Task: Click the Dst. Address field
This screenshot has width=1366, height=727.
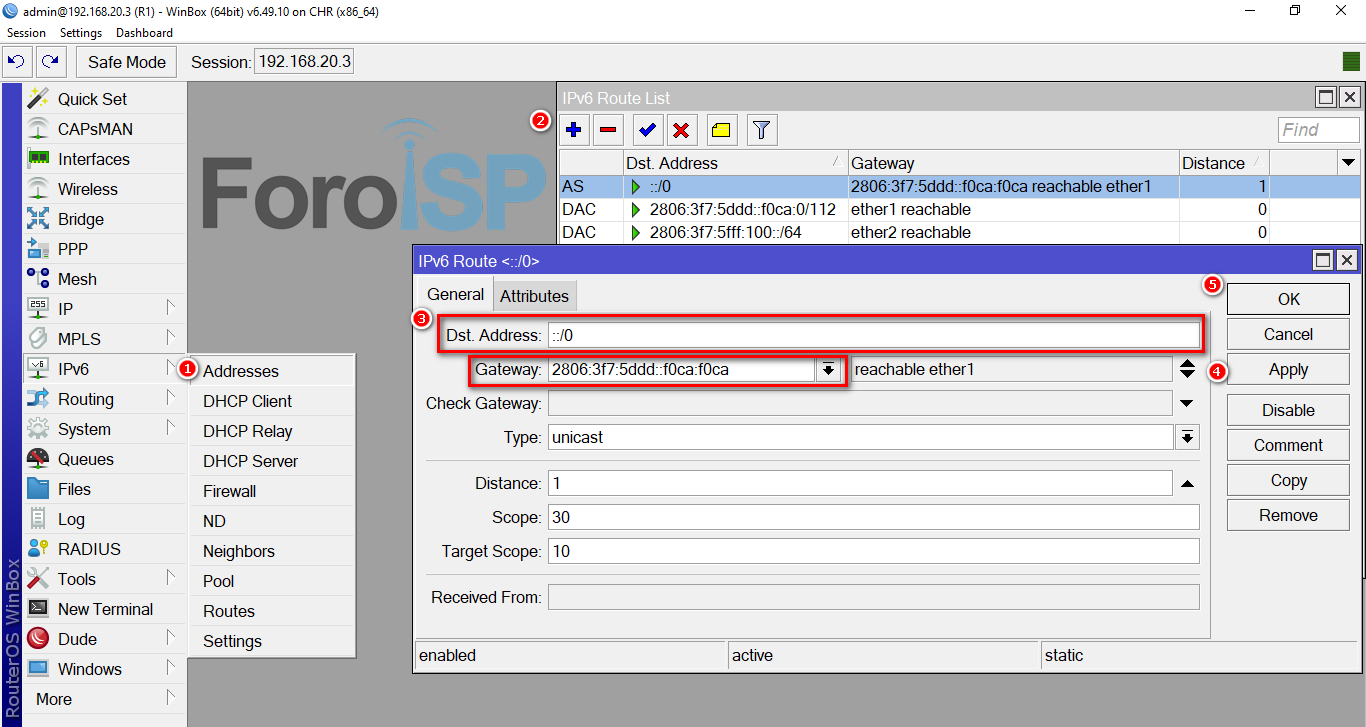Action: pyautogui.click(x=873, y=335)
